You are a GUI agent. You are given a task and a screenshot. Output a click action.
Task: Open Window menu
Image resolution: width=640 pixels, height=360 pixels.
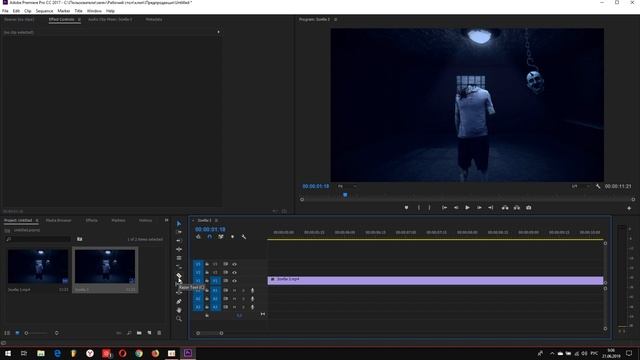[x=94, y=11]
